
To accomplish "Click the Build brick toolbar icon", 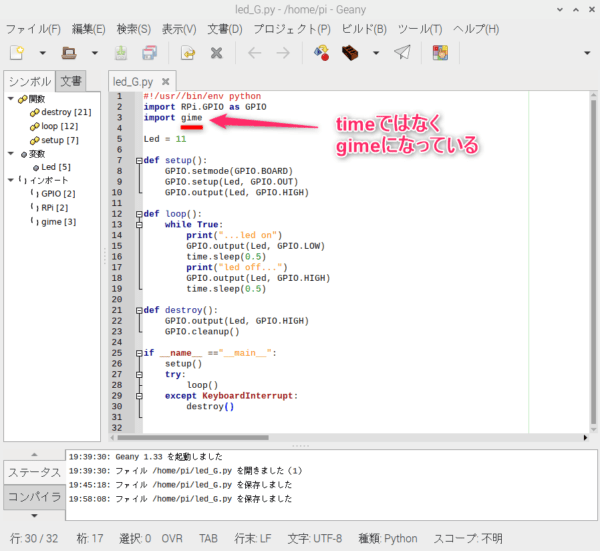I will click(350, 52).
